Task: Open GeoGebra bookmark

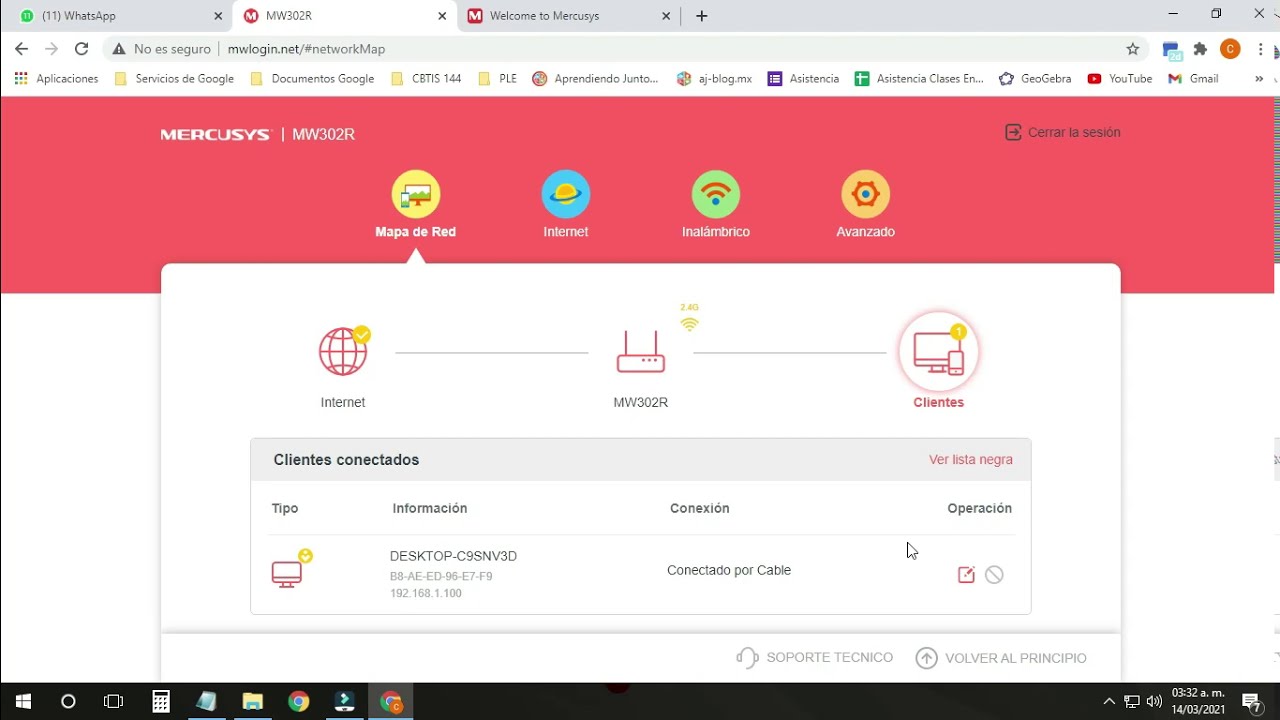Action: point(1035,79)
